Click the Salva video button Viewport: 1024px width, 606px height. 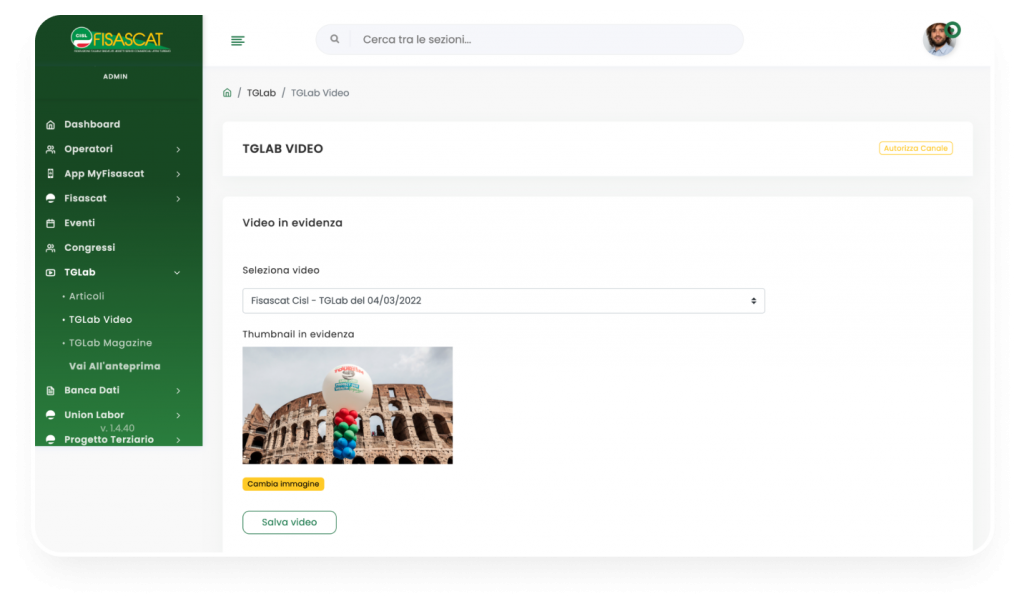pyautogui.click(x=289, y=522)
